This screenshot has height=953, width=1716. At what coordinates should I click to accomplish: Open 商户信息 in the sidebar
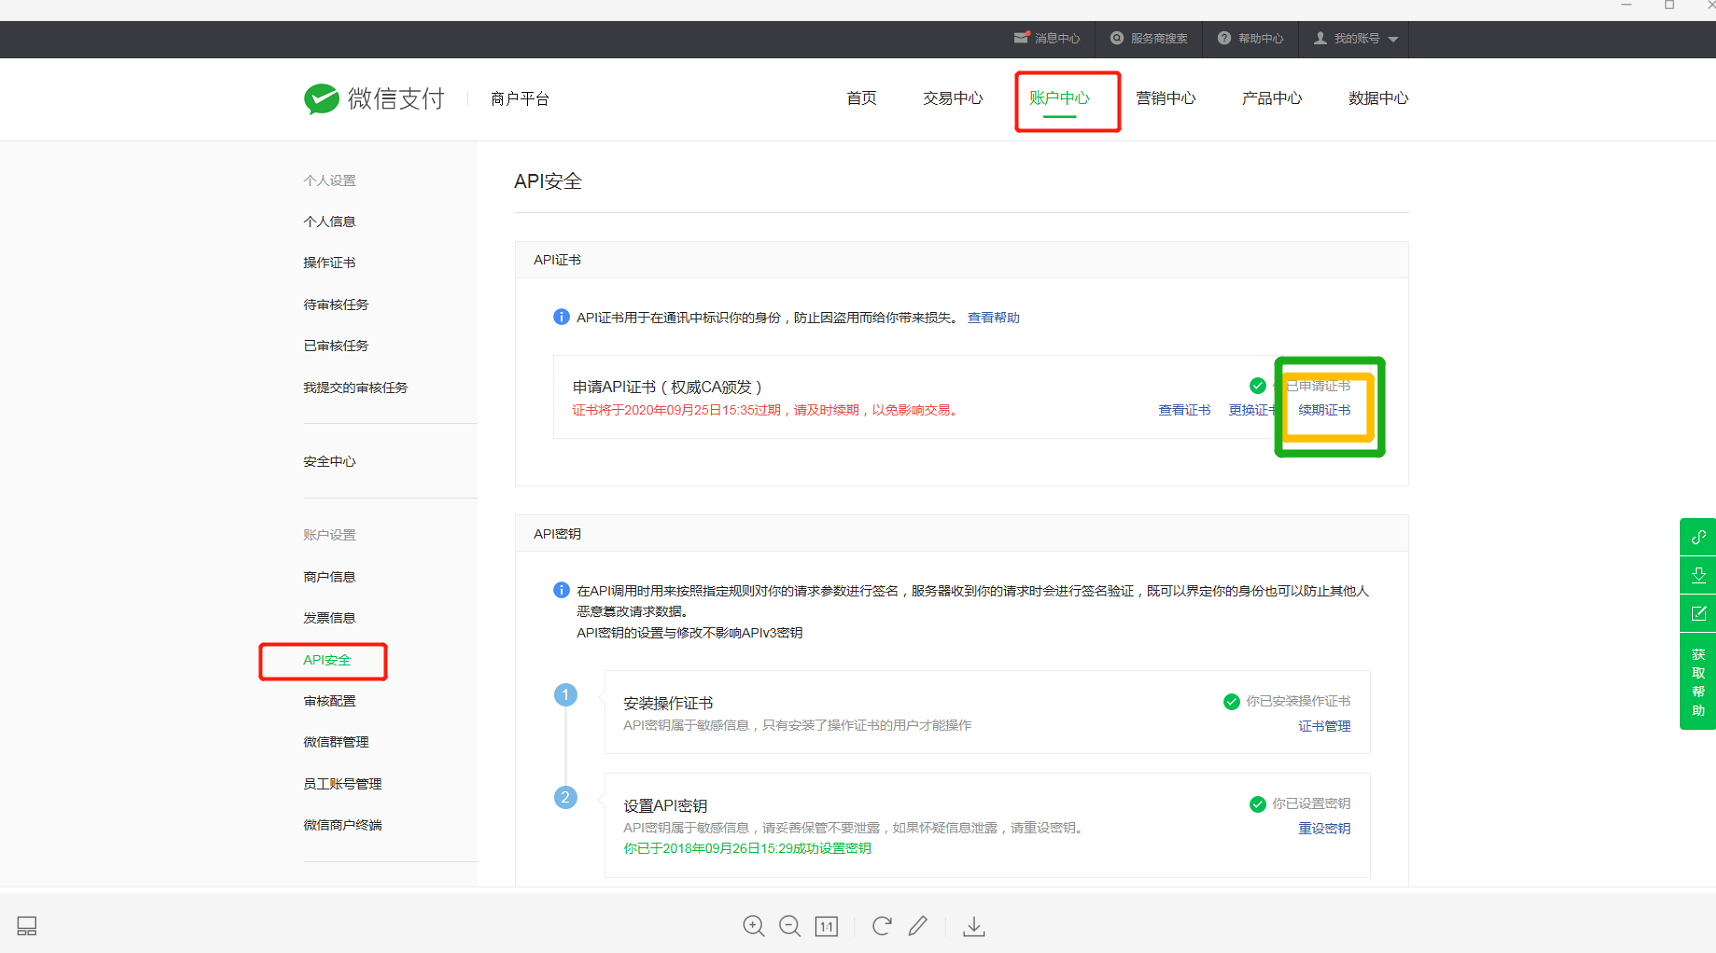point(329,577)
